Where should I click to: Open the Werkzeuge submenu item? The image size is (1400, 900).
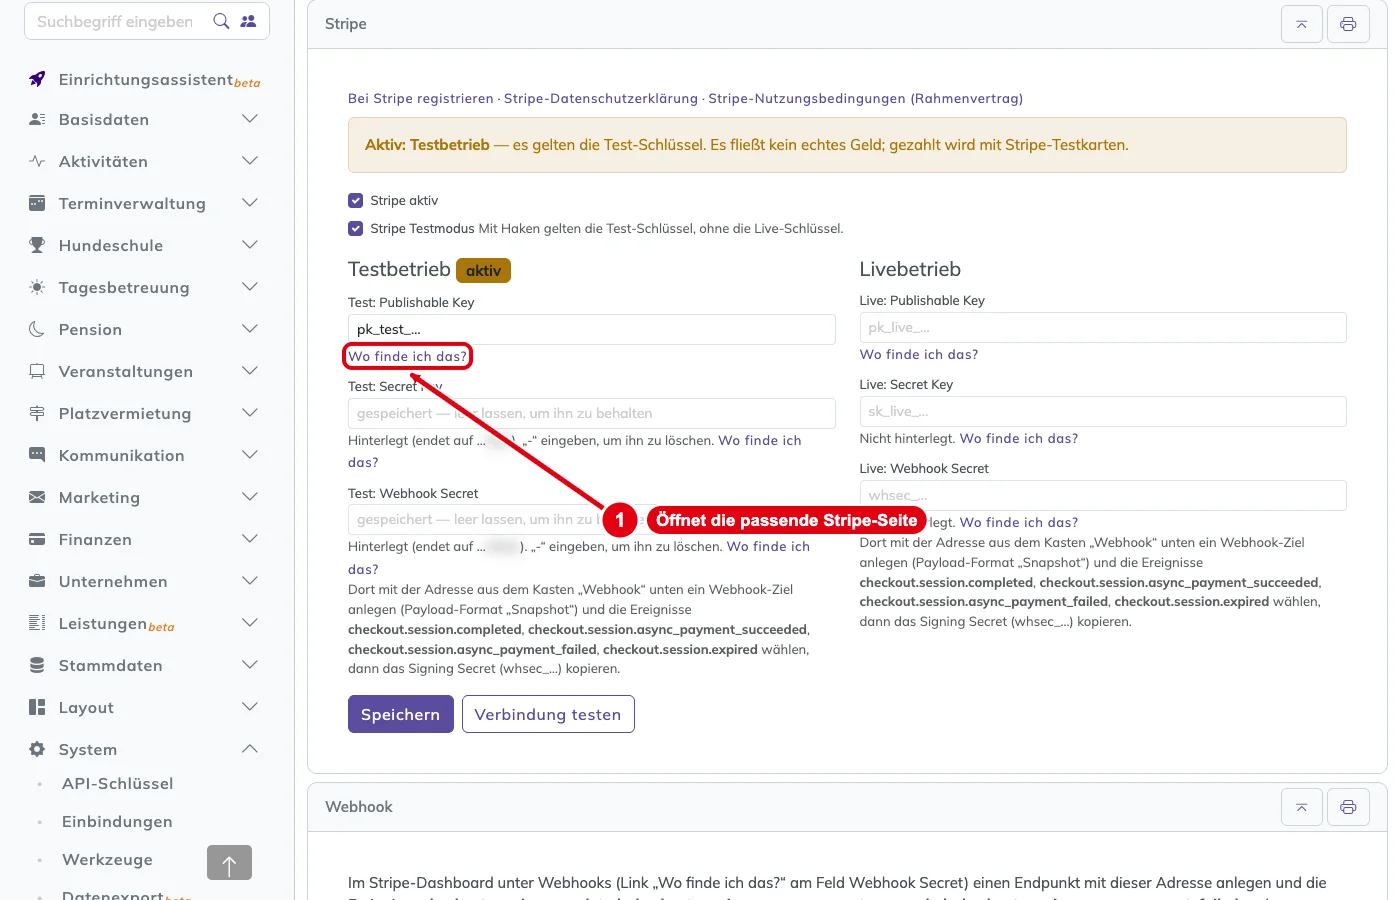[x=107, y=860]
